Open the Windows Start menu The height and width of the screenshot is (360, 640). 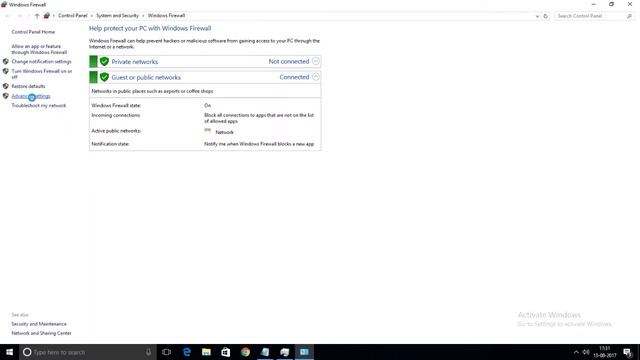(9, 352)
